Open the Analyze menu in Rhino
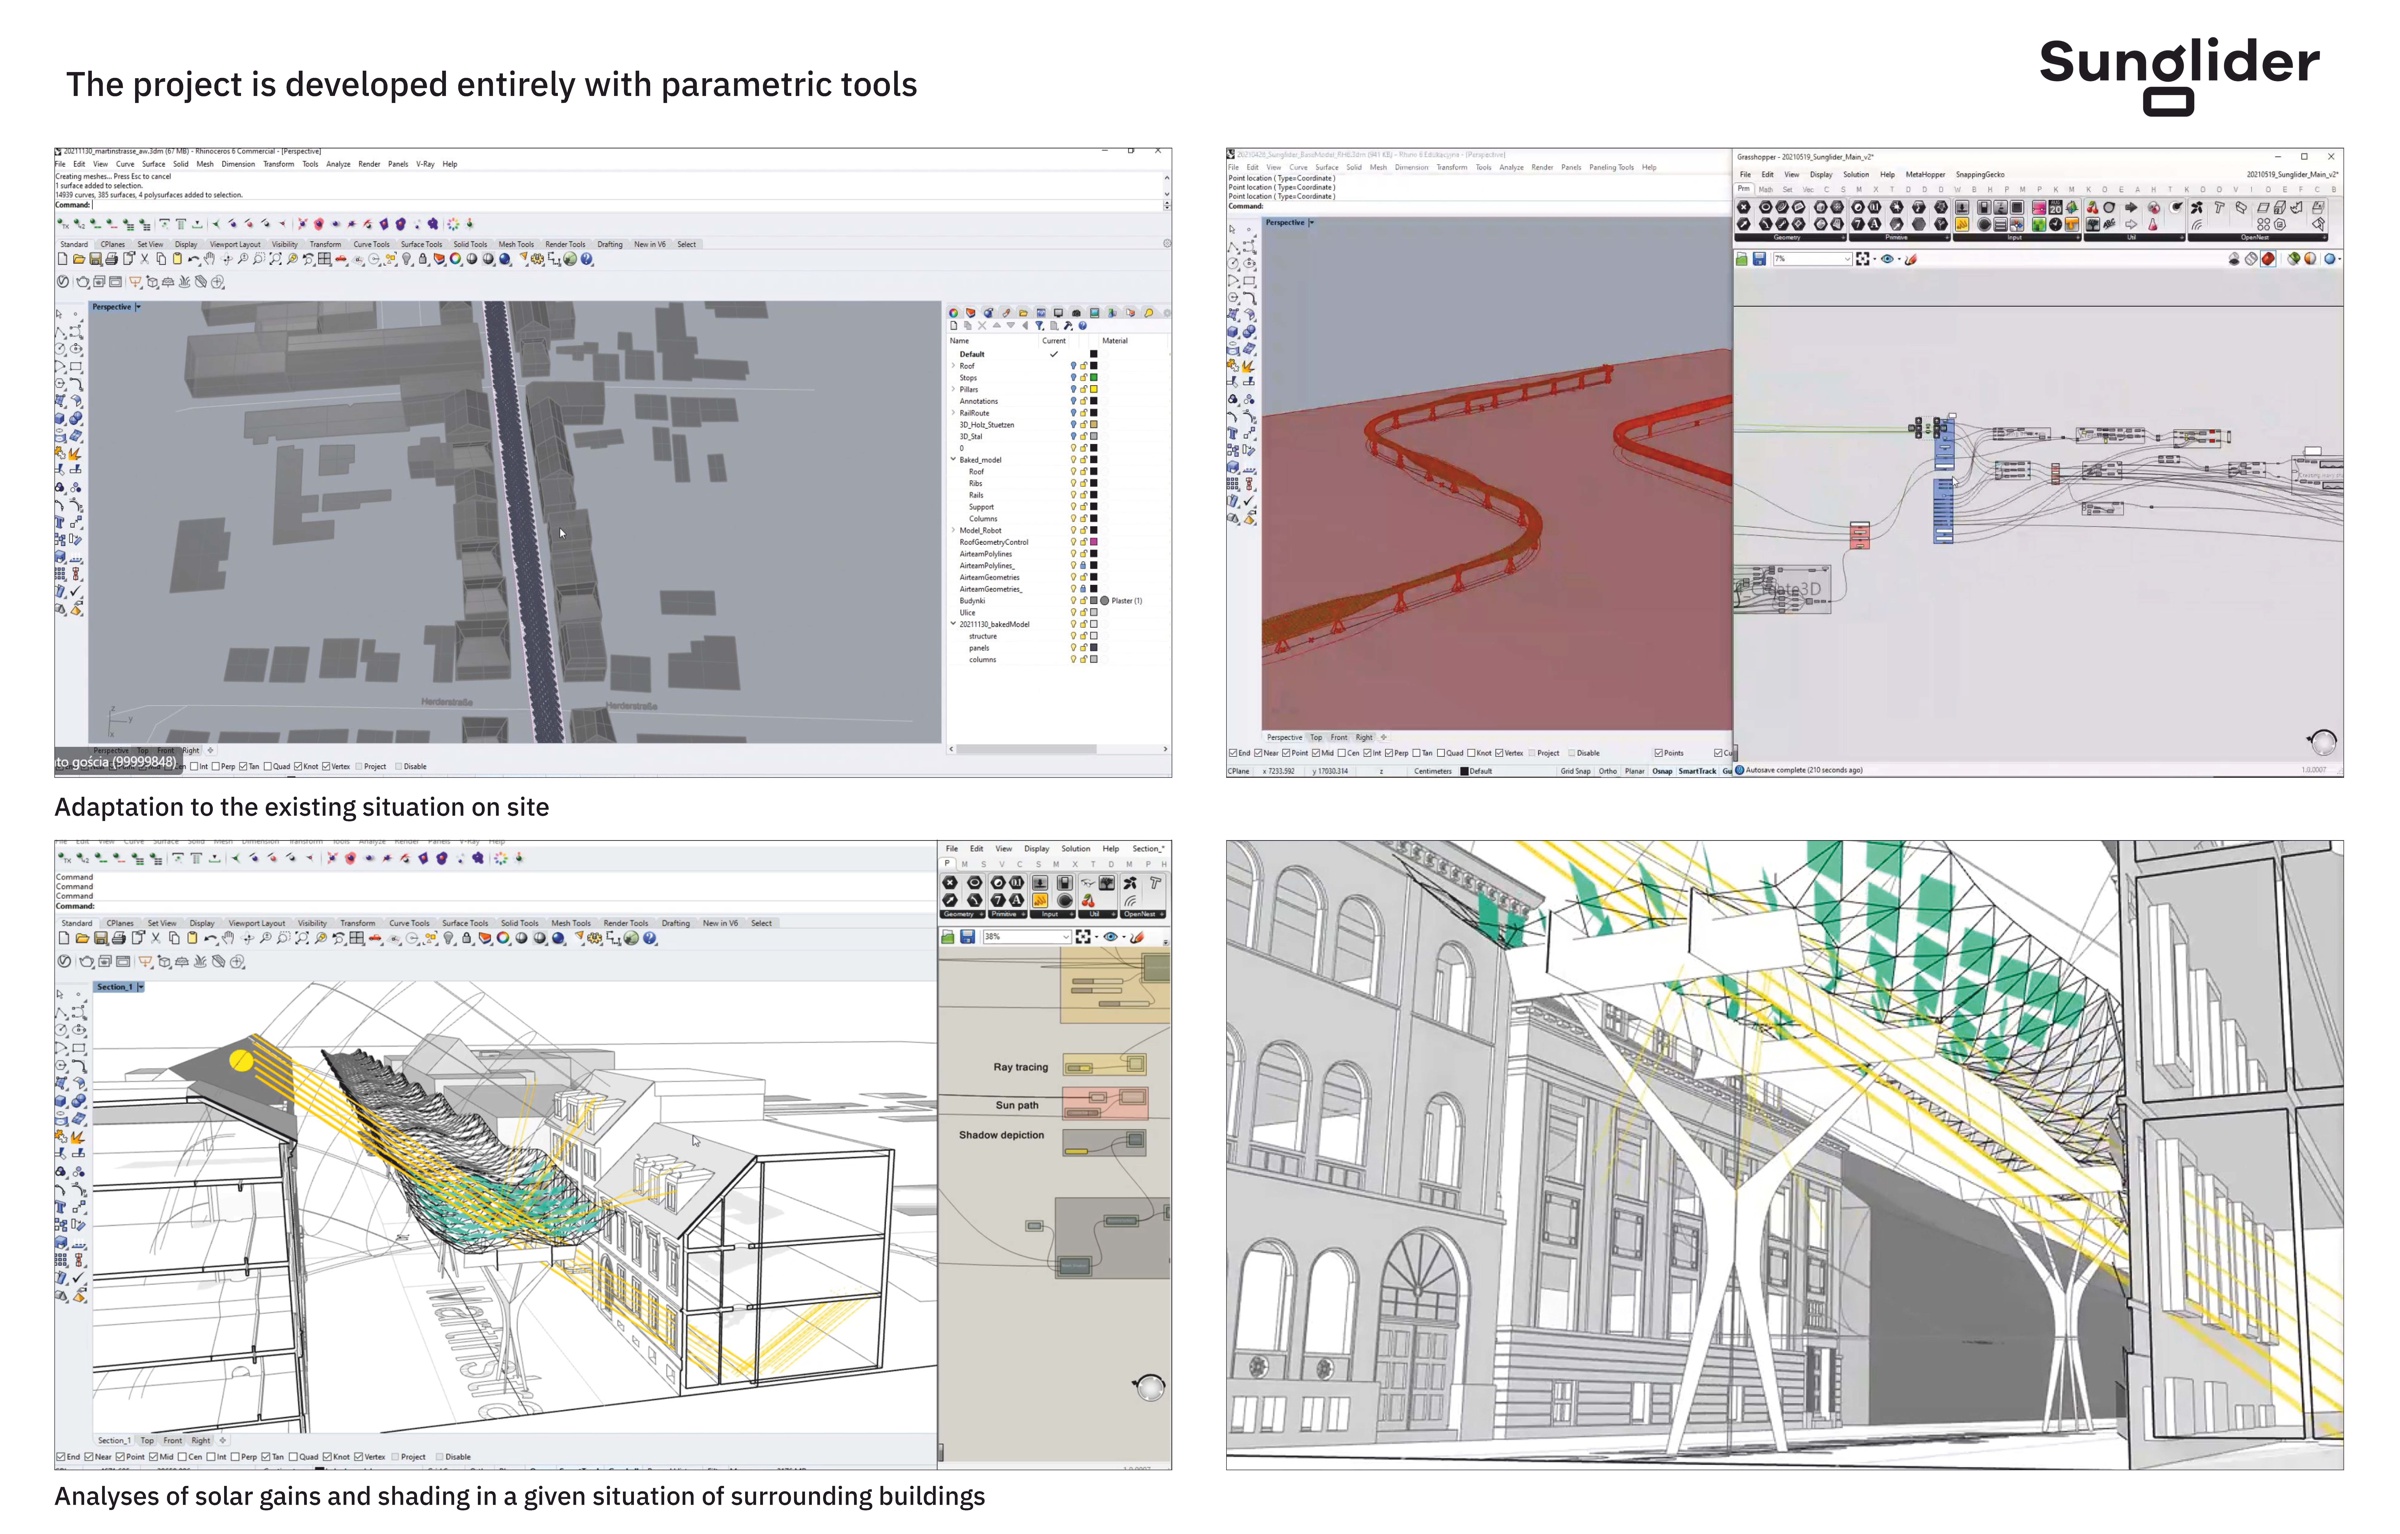 pyautogui.click(x=338, y=164)
